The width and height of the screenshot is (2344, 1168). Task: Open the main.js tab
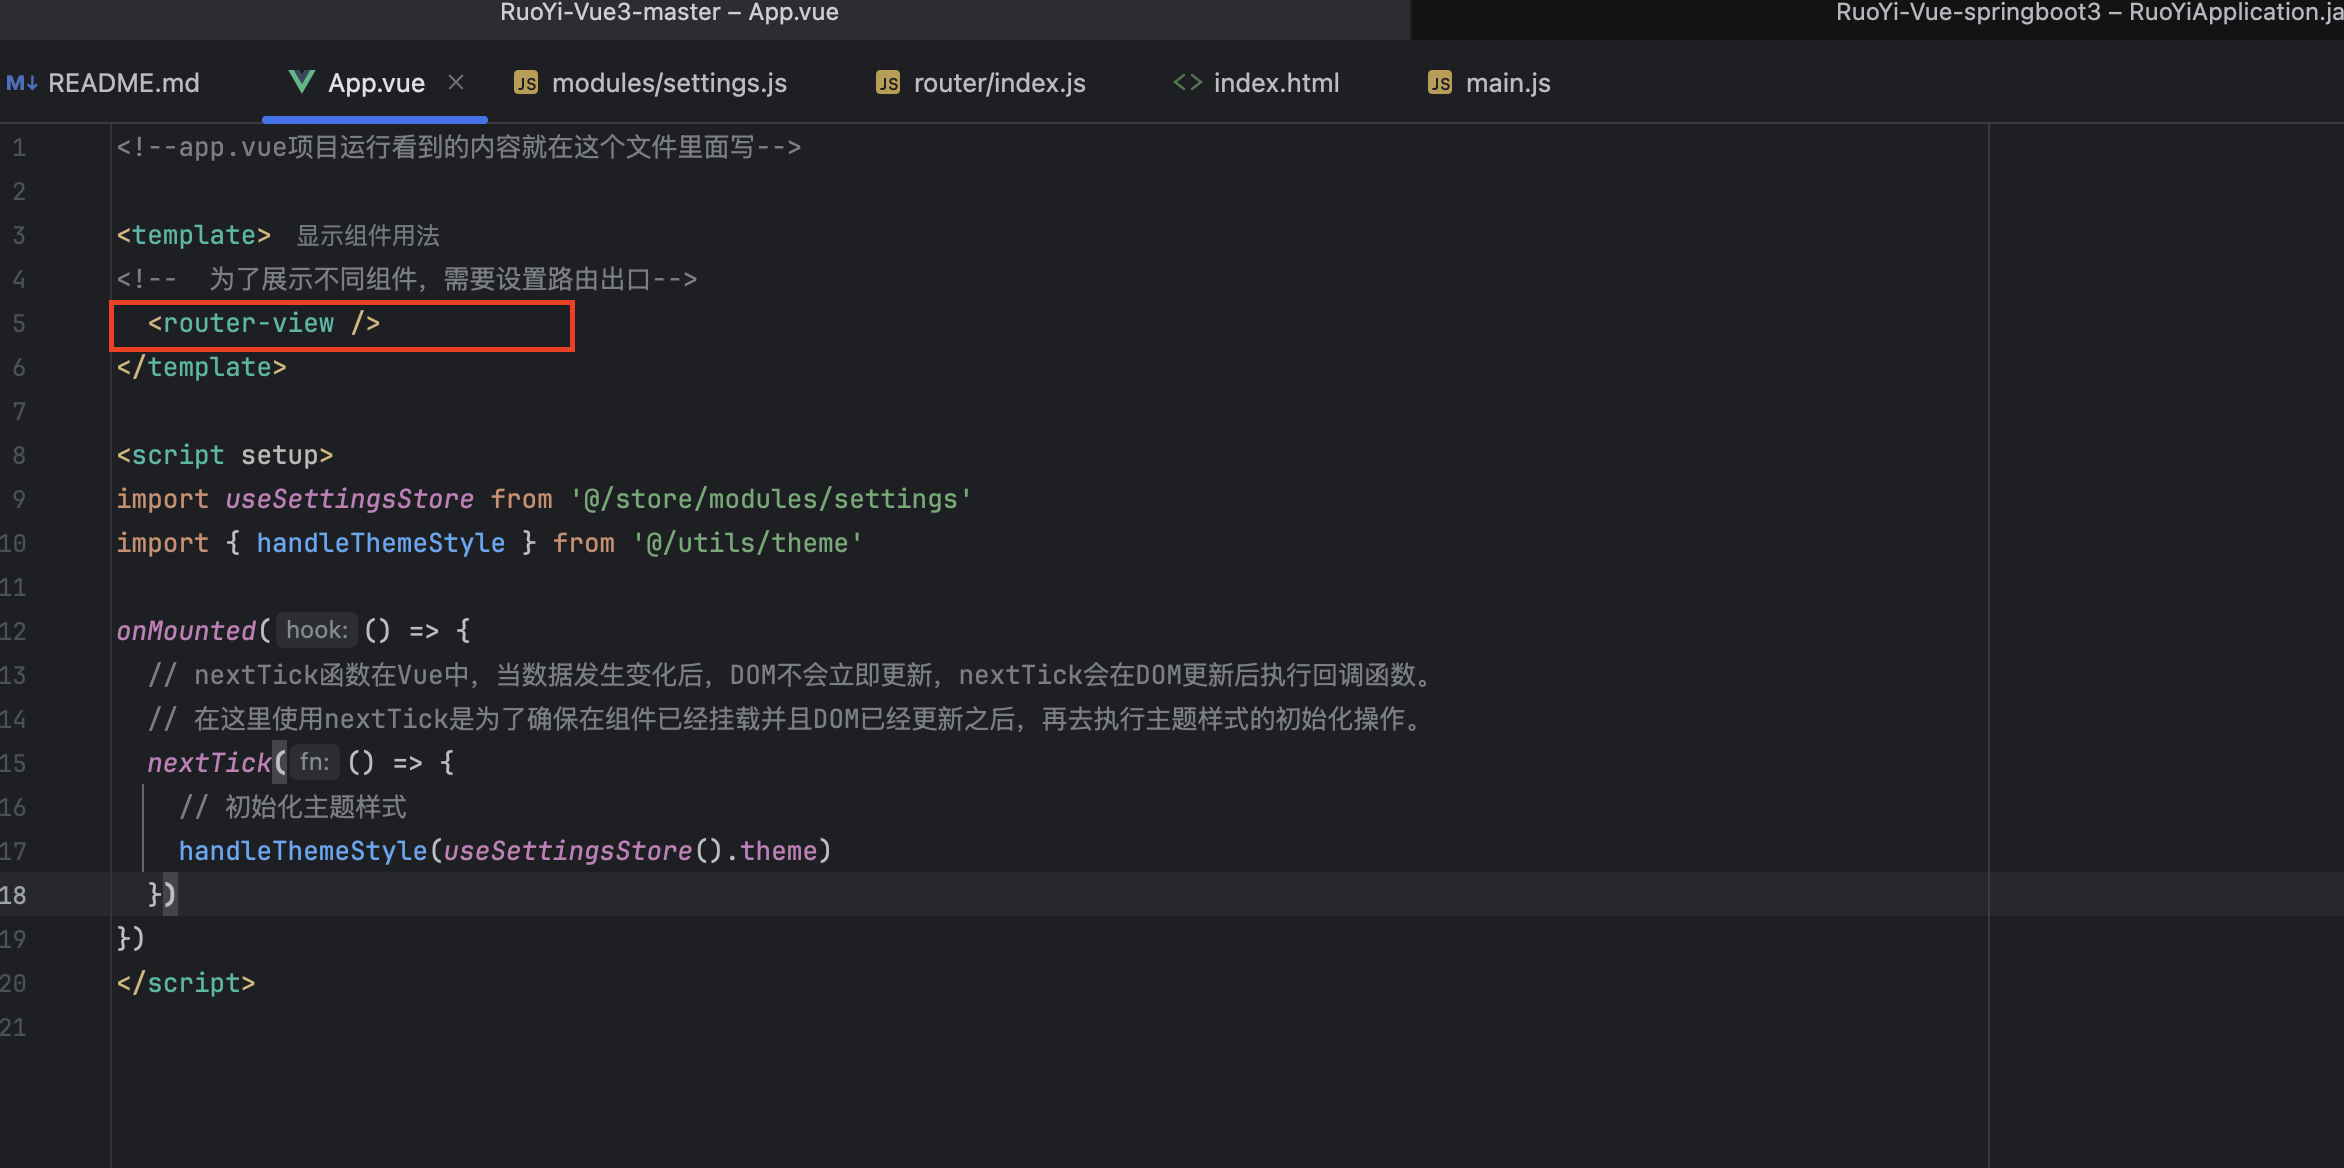[1507, 83]
